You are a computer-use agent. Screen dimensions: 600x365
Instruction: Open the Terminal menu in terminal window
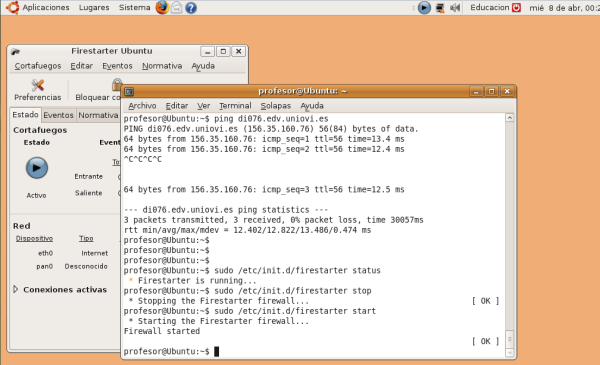coord(235,106)
